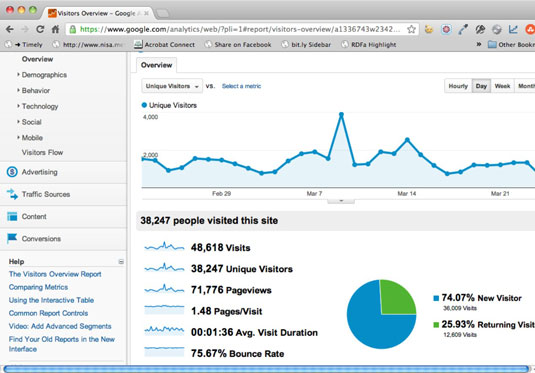Viewport: 535px width, 373px height.
Task: Open the Content section icon
Action: 12,216
